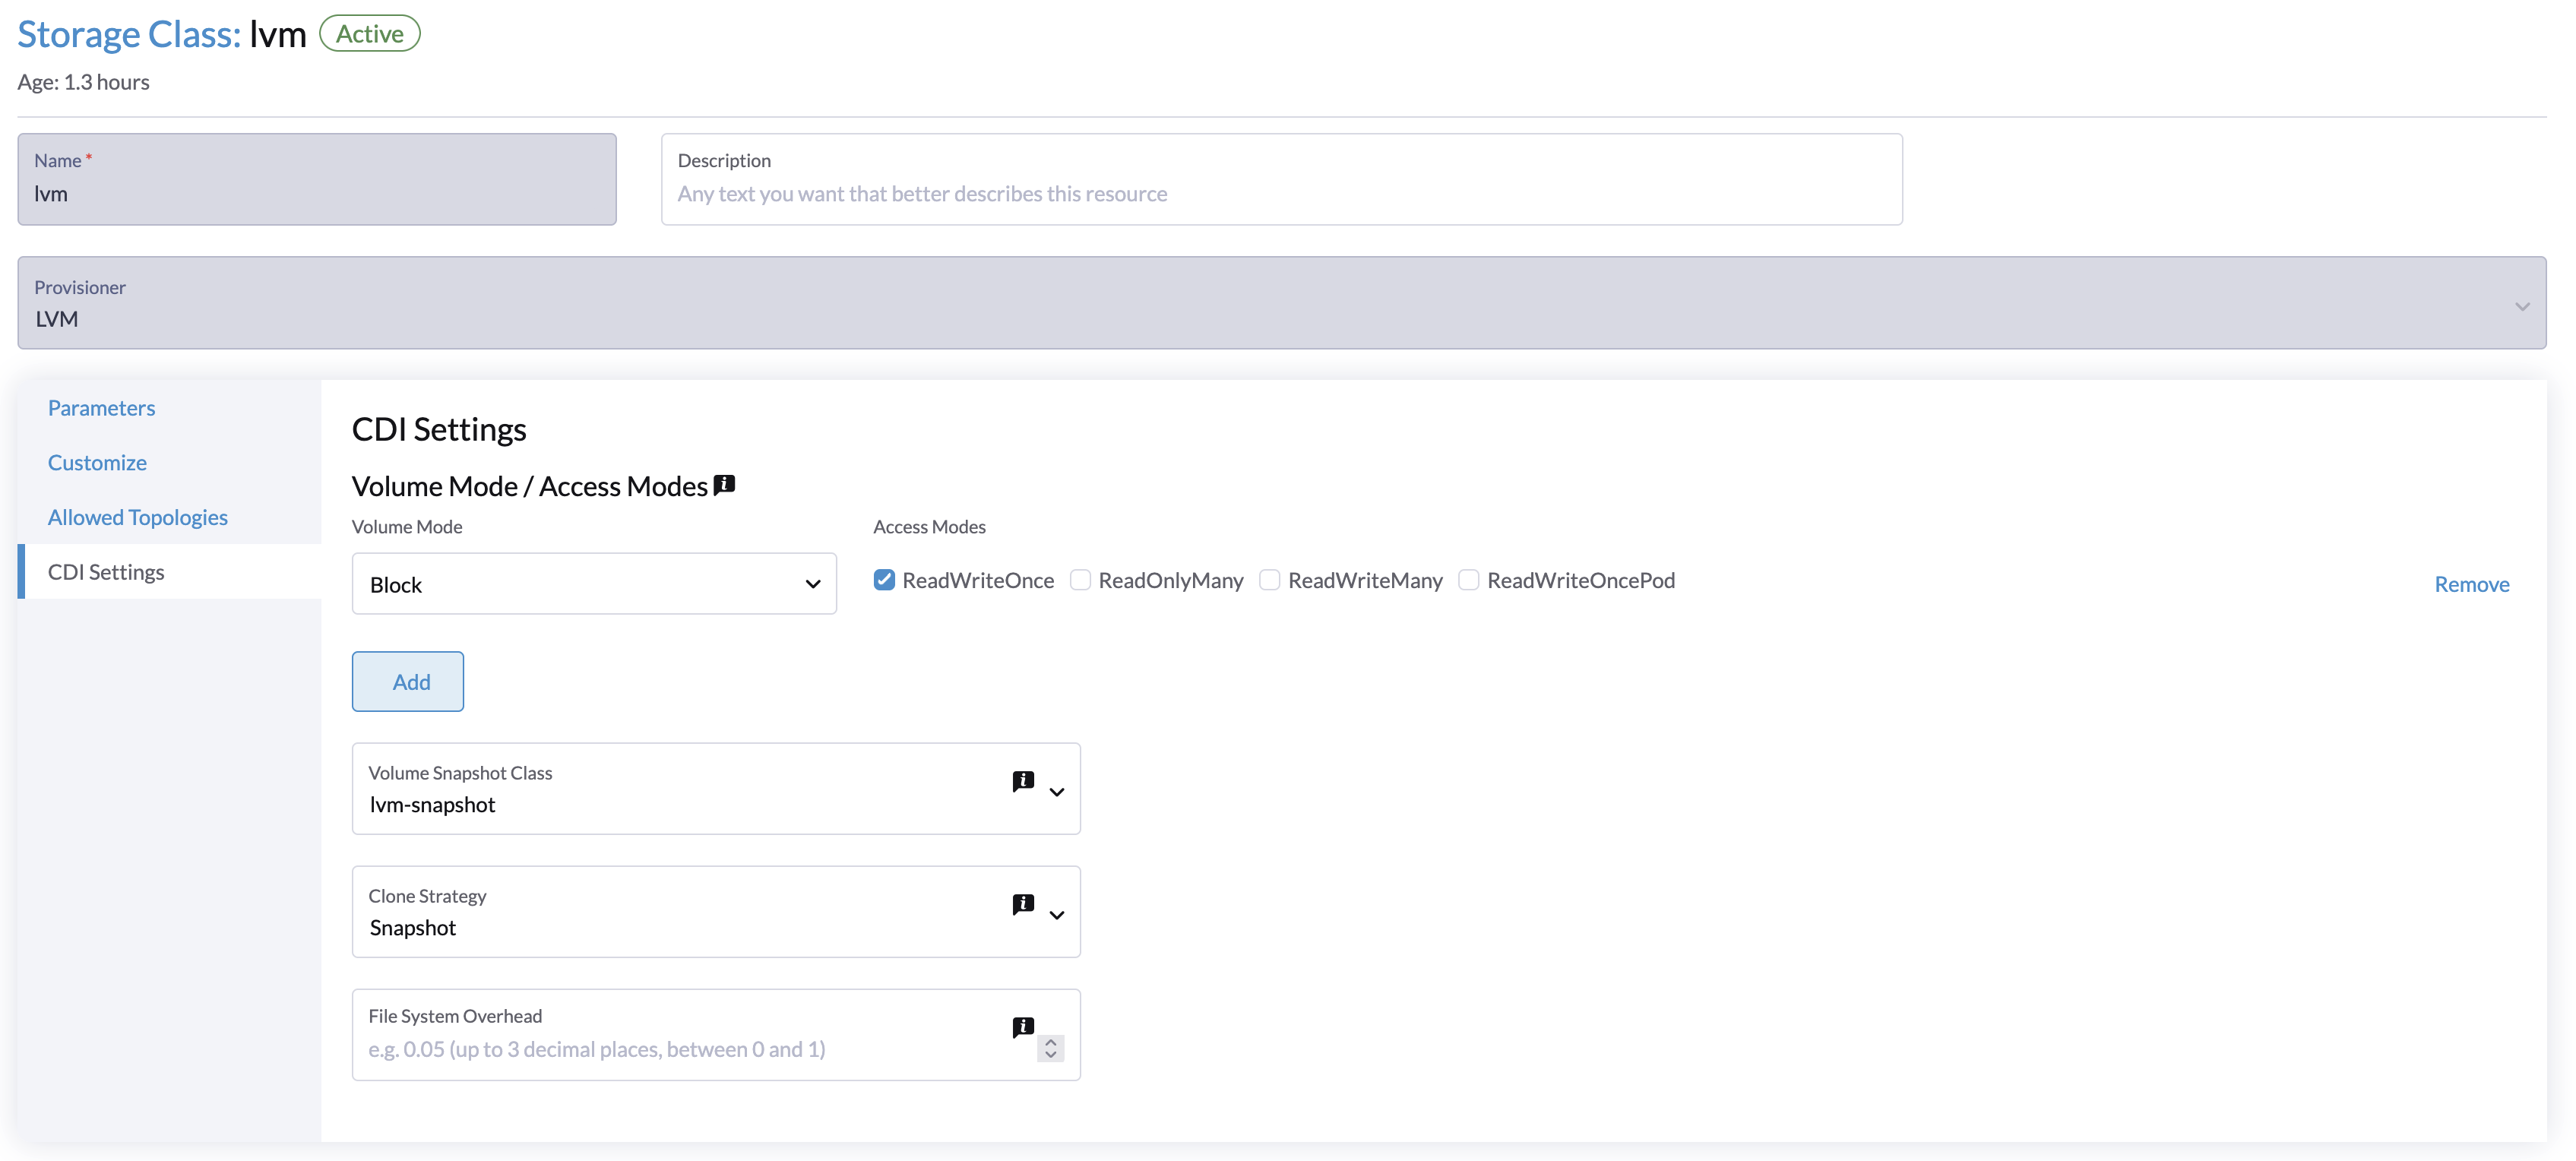Click File System Overhead info icon
The height and width of the screenshot is (1161, 2576).
[x=1022, y=1027]
